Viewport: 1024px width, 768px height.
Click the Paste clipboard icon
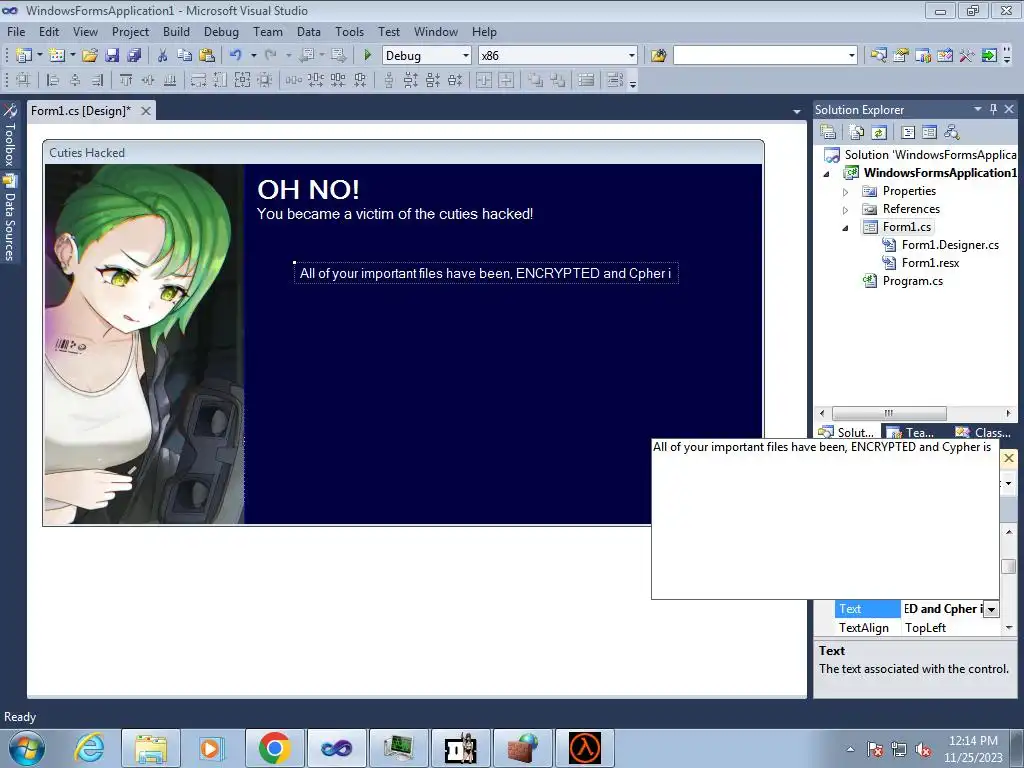[207, 56]
